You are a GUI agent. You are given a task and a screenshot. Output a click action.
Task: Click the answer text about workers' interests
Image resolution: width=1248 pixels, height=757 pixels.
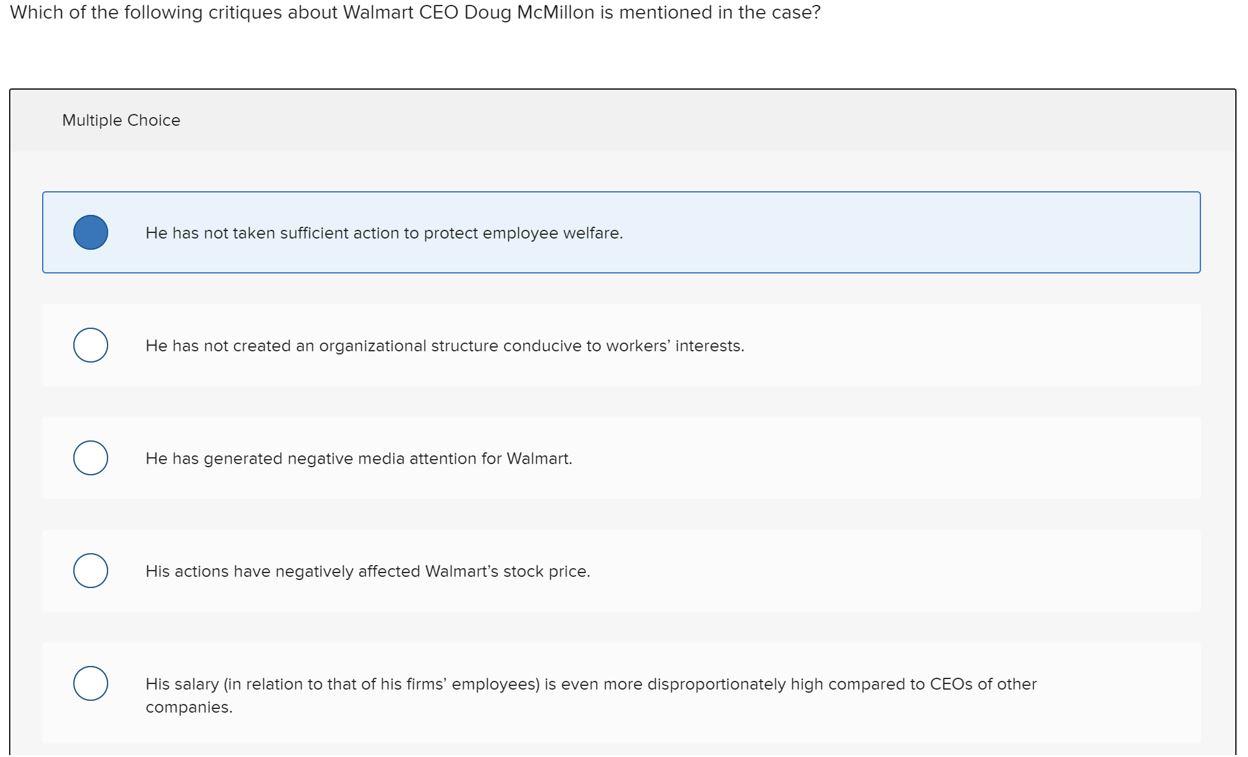coord(445,346)
